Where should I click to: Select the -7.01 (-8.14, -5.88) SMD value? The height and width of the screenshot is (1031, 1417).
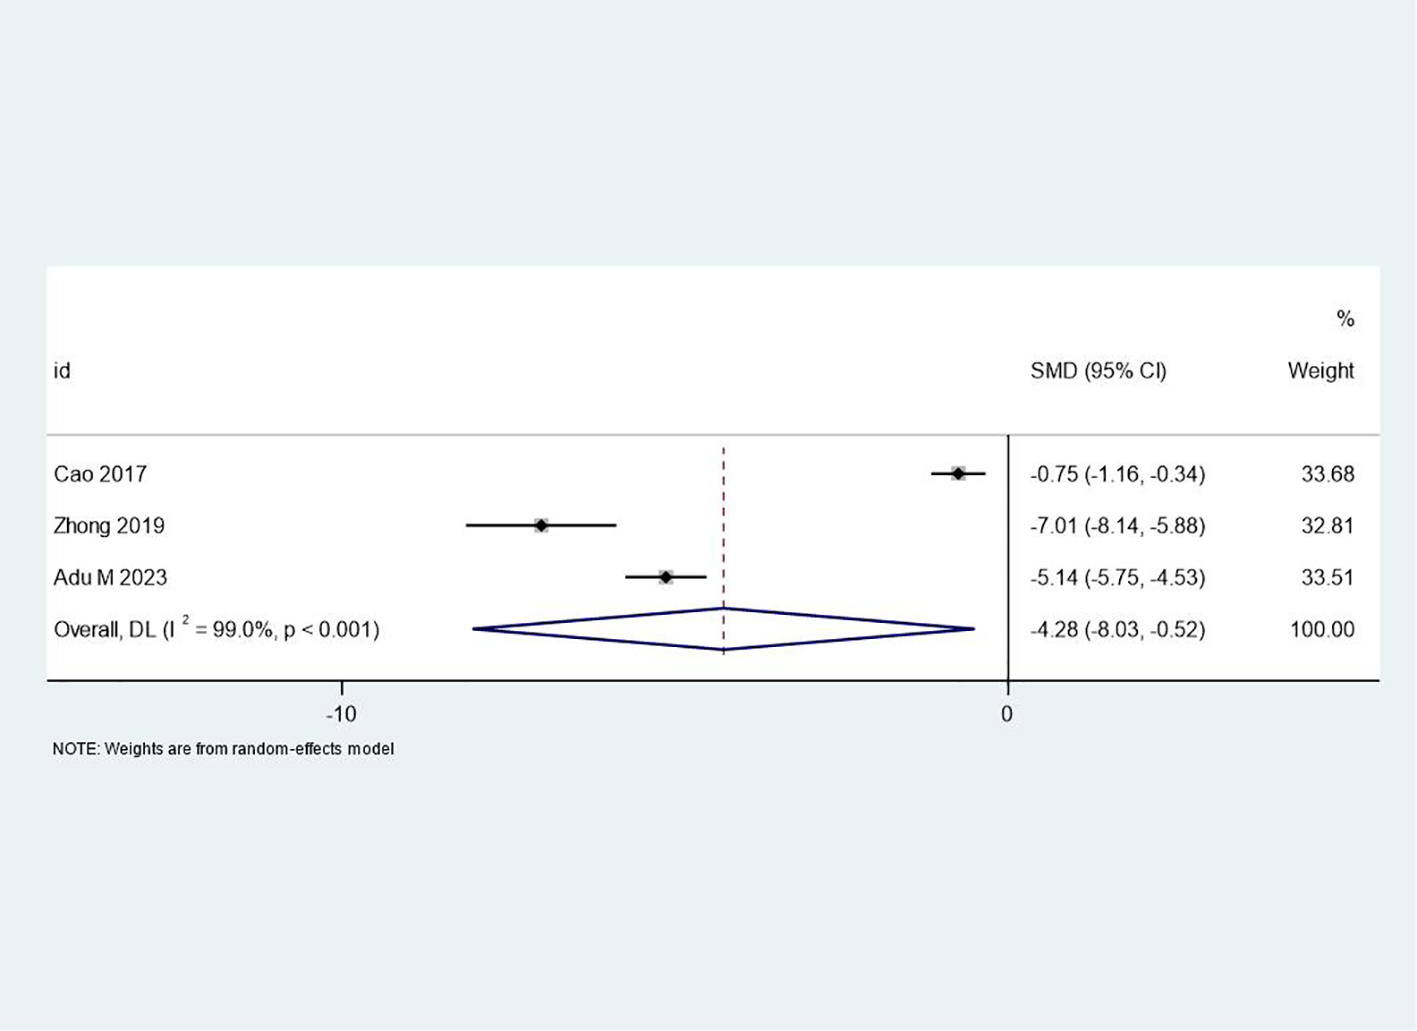(1117, 526)
